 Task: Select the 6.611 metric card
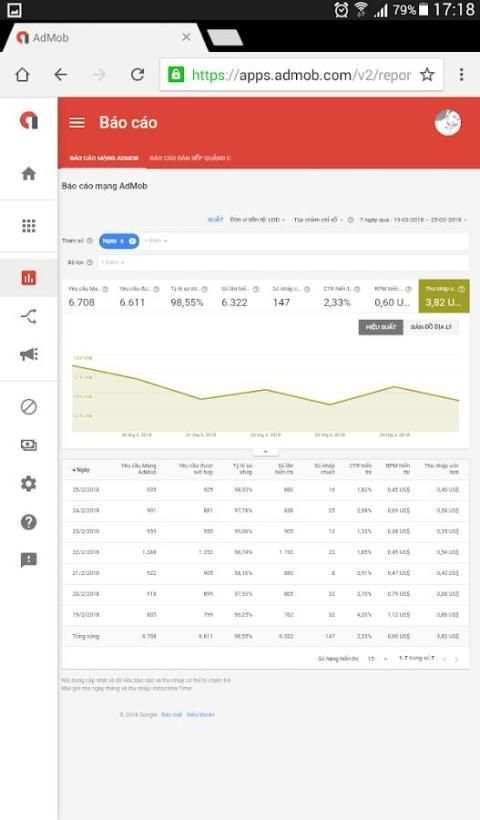[139, 297]
